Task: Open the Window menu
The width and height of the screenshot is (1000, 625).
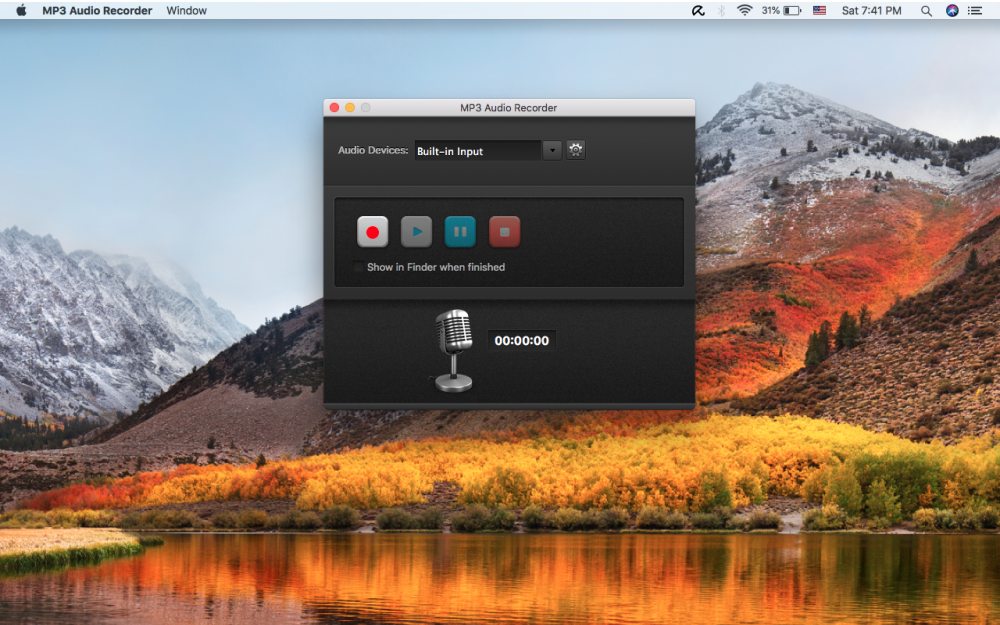Action: pyautogui.click(x=185, y=10)
